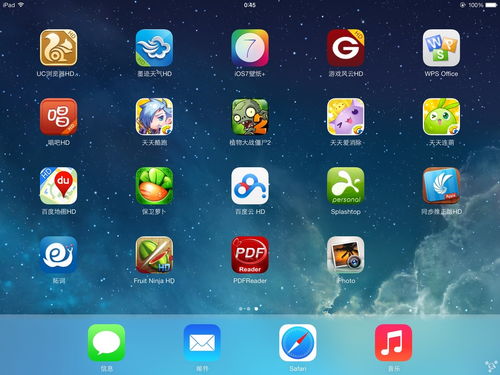Screen dimensions: 500x375
Task: Open Fruit Ninja HD game
Action: pyautogui.click(x=154, y=255)
